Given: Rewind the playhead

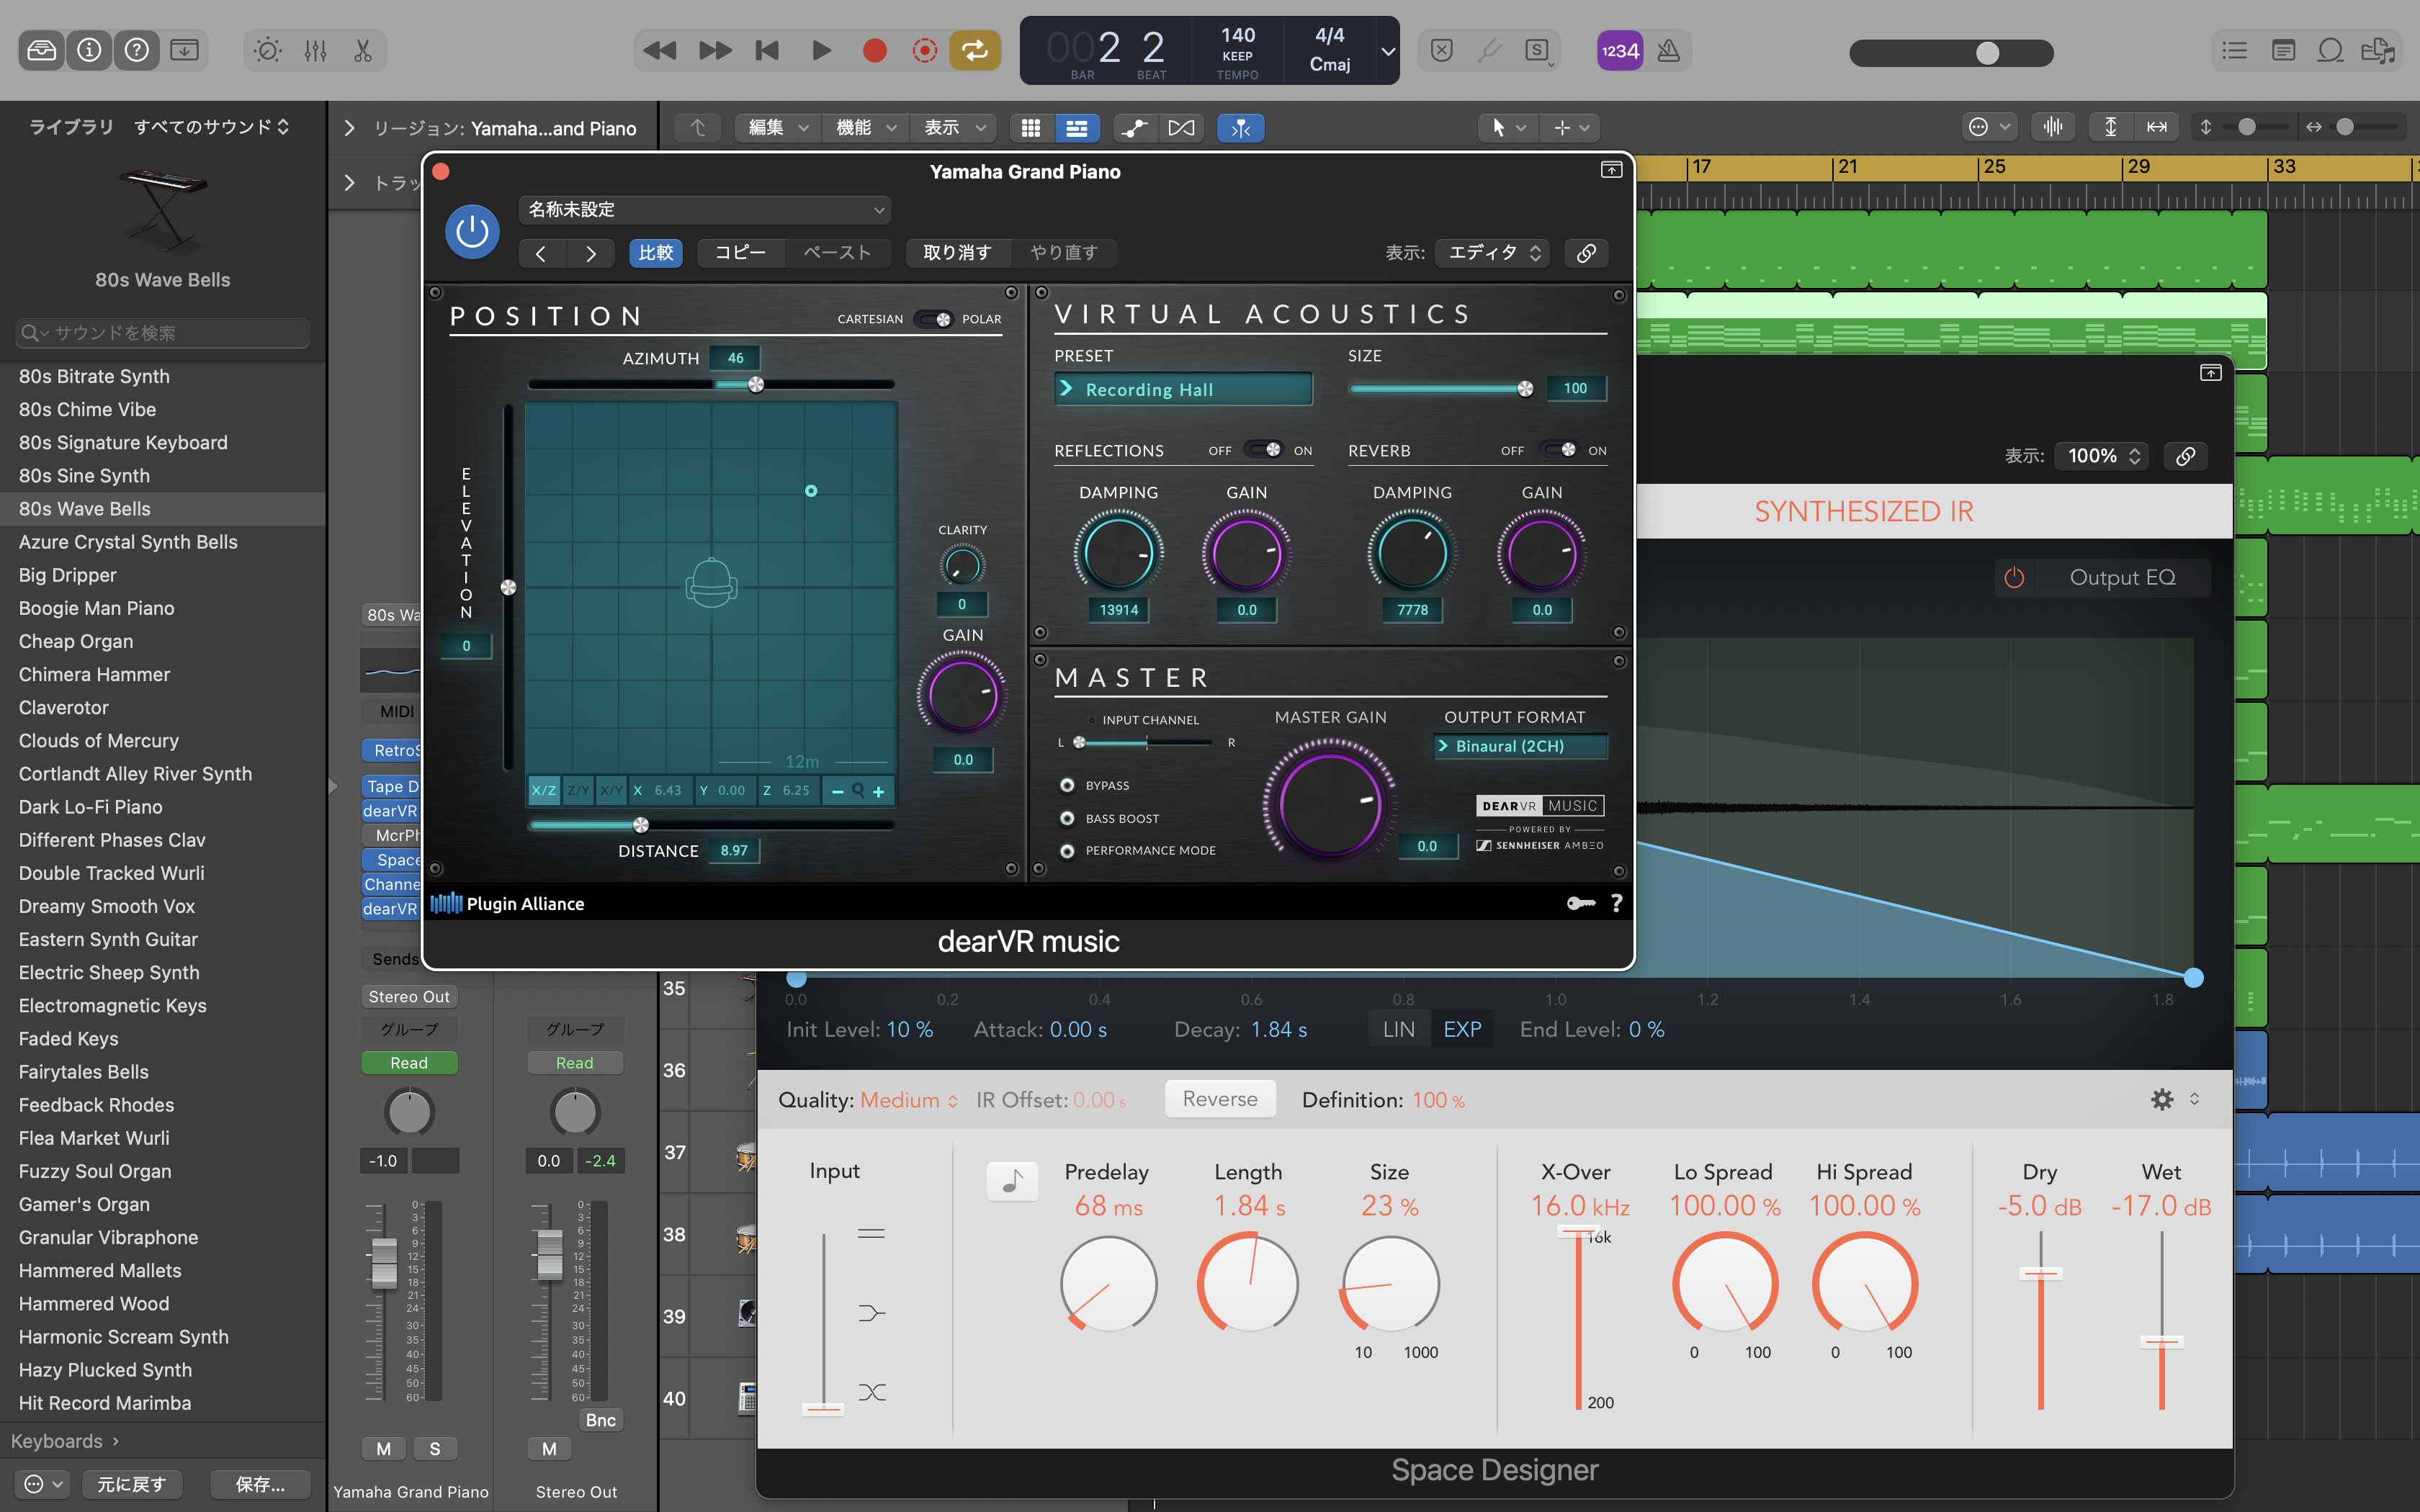Looking at the screenshot, I should pyautogui.click(x=659, y=50).
